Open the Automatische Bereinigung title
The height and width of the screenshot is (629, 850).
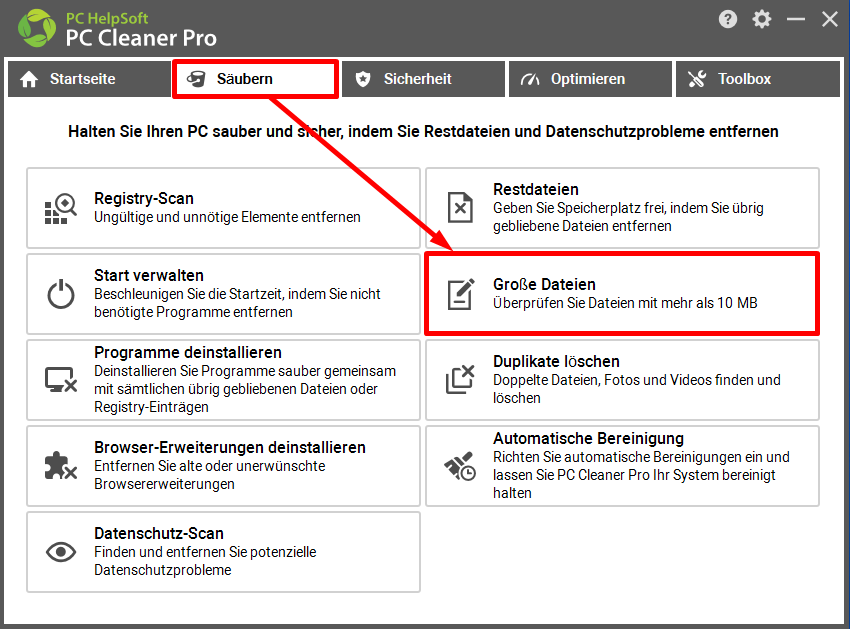click(588, 439)
